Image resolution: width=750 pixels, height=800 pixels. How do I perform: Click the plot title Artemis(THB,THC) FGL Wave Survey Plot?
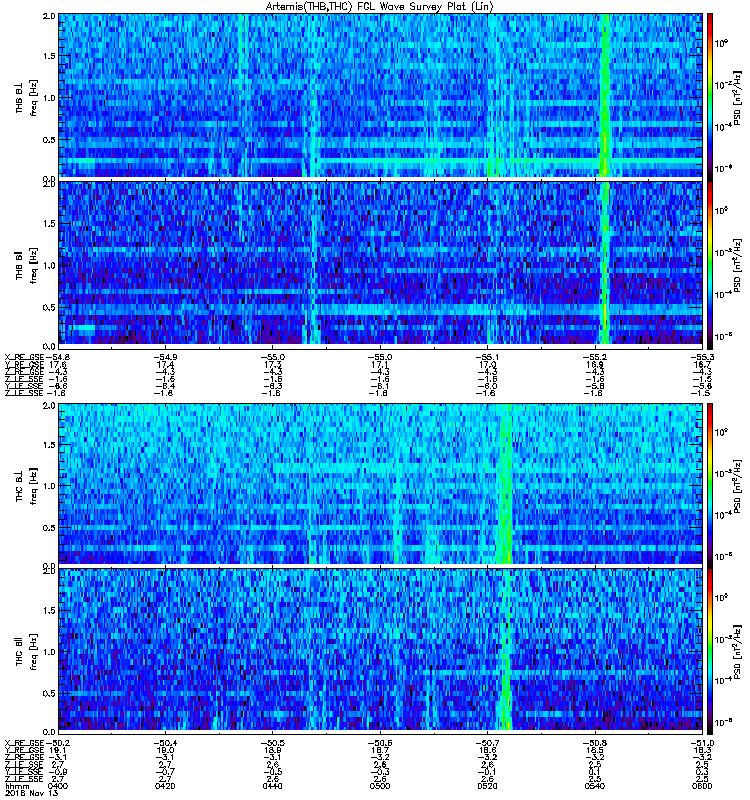click(x=380, y=6)
